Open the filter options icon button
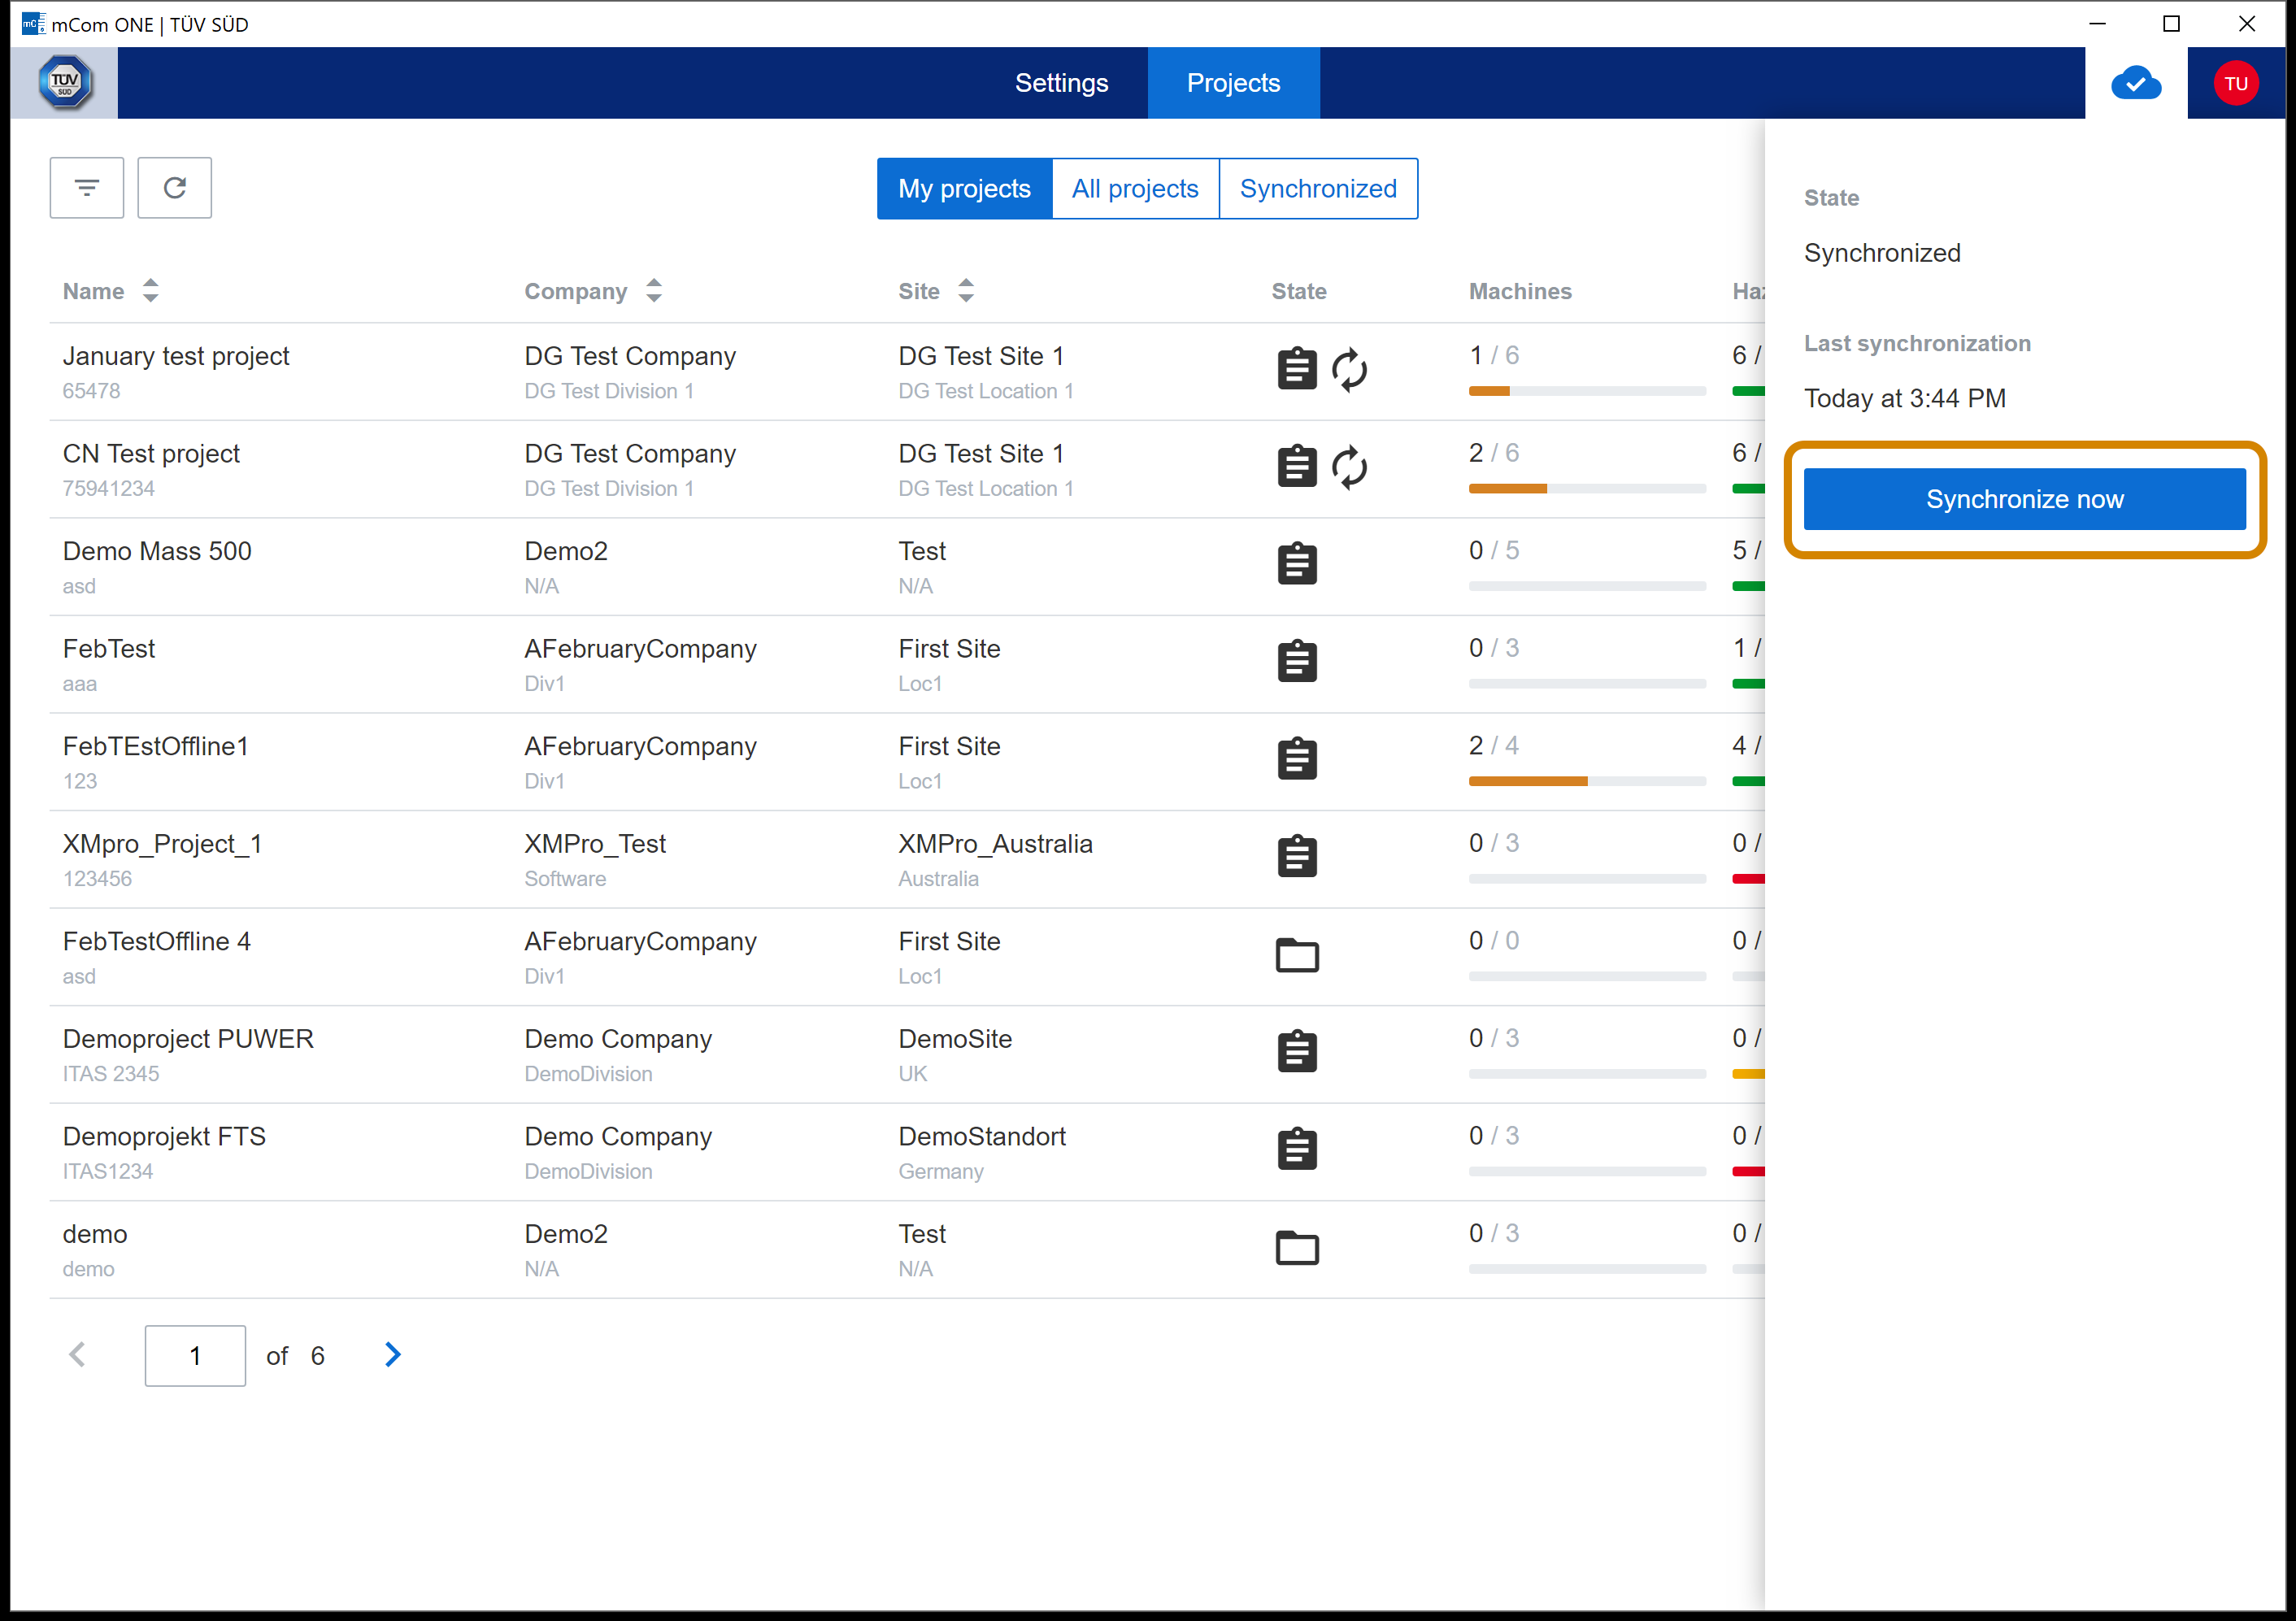Image resolution: width=2296 pixels, height=1621 pixels. click(x=87, y=188)
